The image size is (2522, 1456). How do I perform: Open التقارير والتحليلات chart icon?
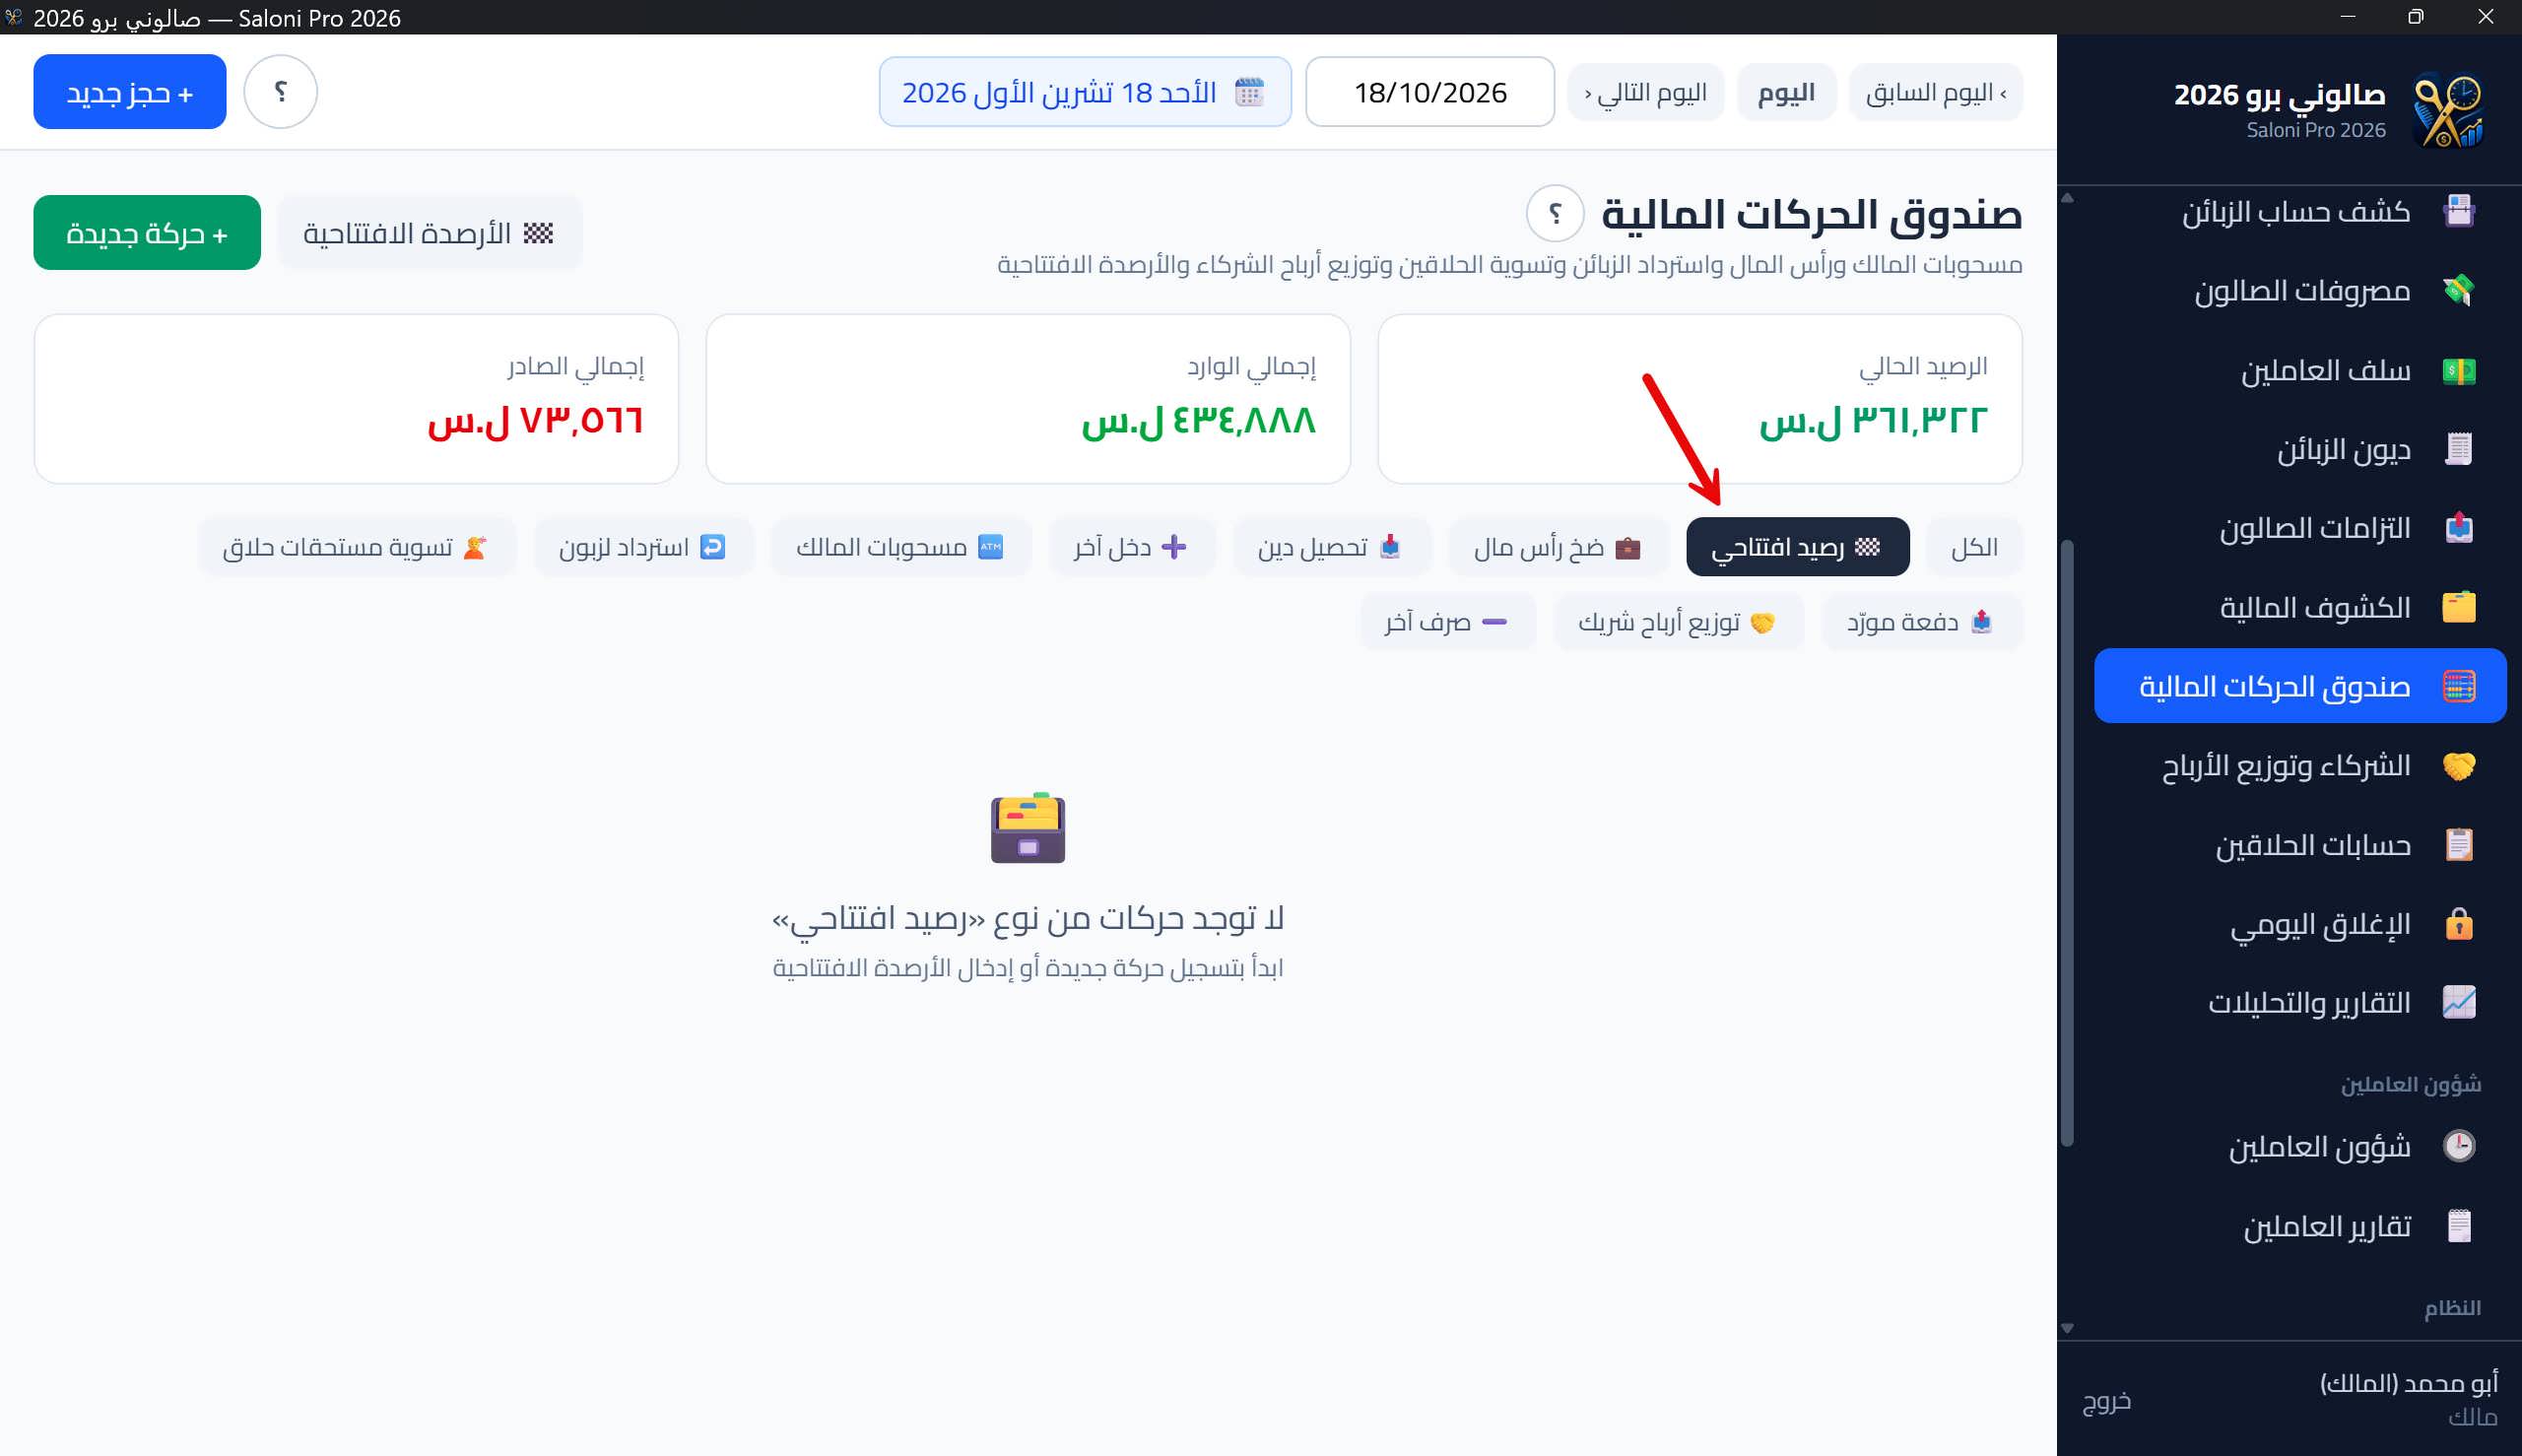point(2458,1002)
